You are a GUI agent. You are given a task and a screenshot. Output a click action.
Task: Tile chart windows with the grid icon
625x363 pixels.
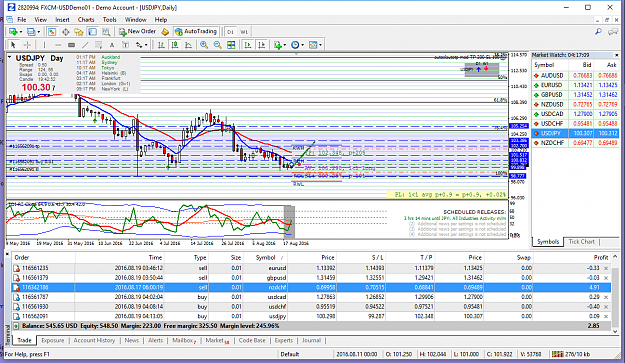(x=231, y=45)
